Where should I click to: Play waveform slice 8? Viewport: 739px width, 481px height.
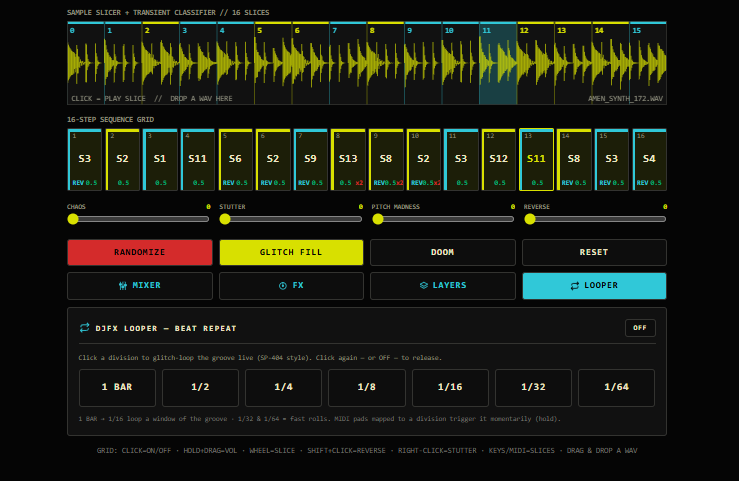(x=386, y=63)
